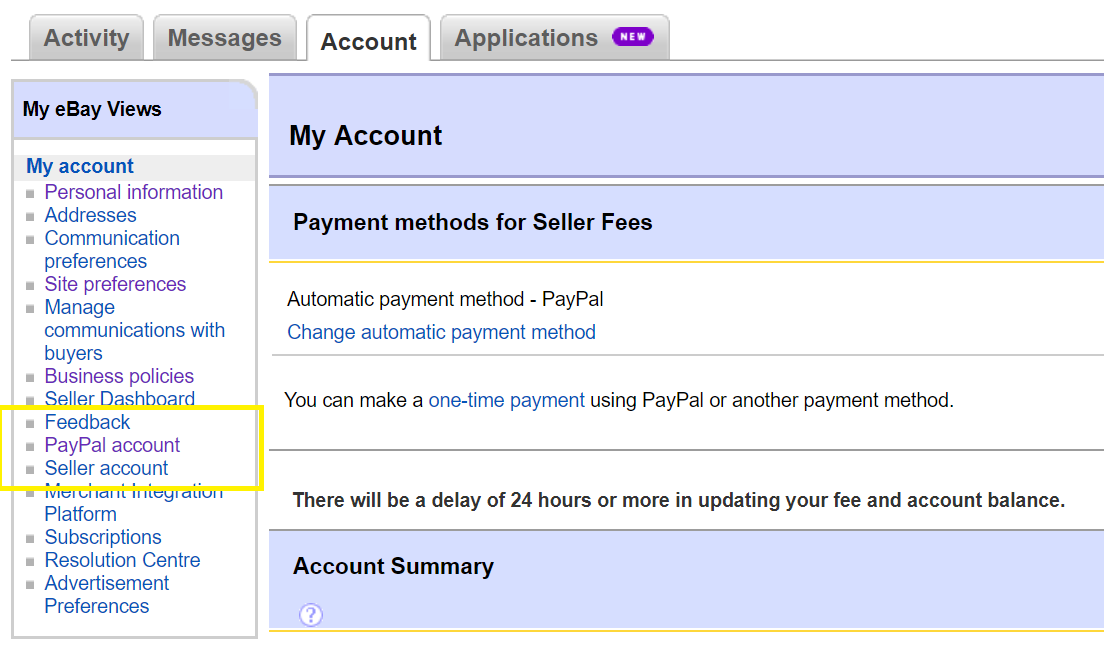Screen dimensions: 1104x647
Task: Open the Merchant Integration Platform link
Action: [x=133, y=502]
